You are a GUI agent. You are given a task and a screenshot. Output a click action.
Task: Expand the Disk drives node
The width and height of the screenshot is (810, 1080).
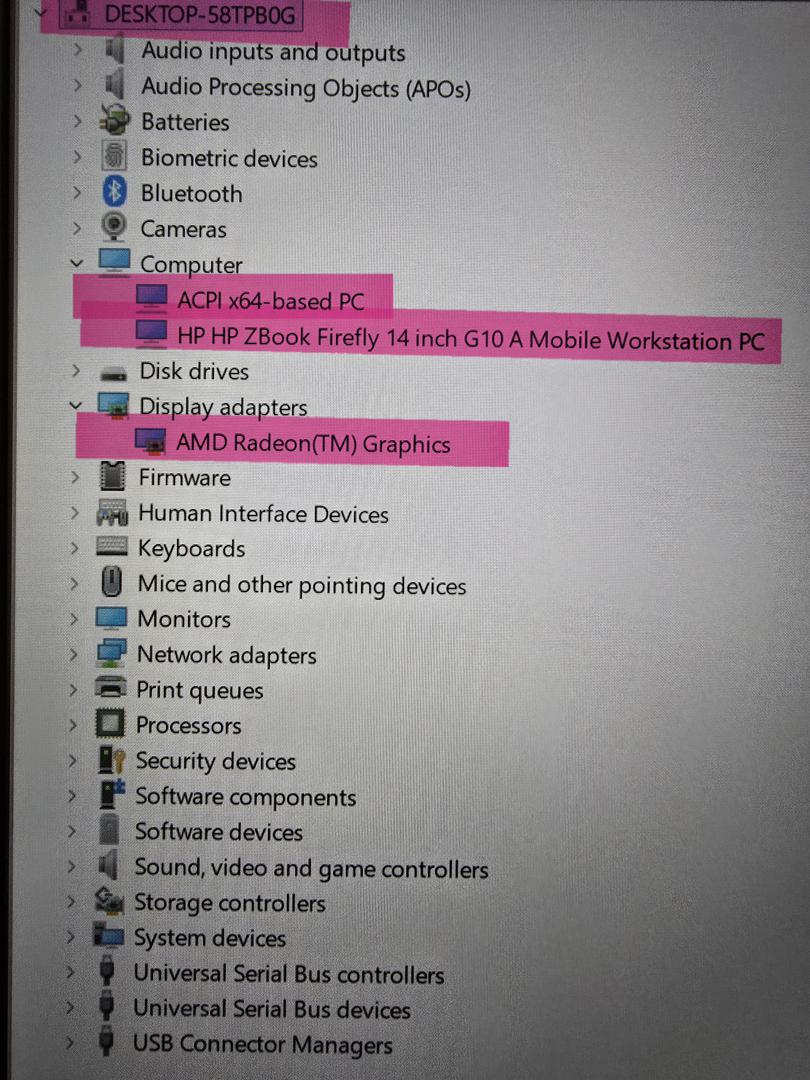[75, 371]
